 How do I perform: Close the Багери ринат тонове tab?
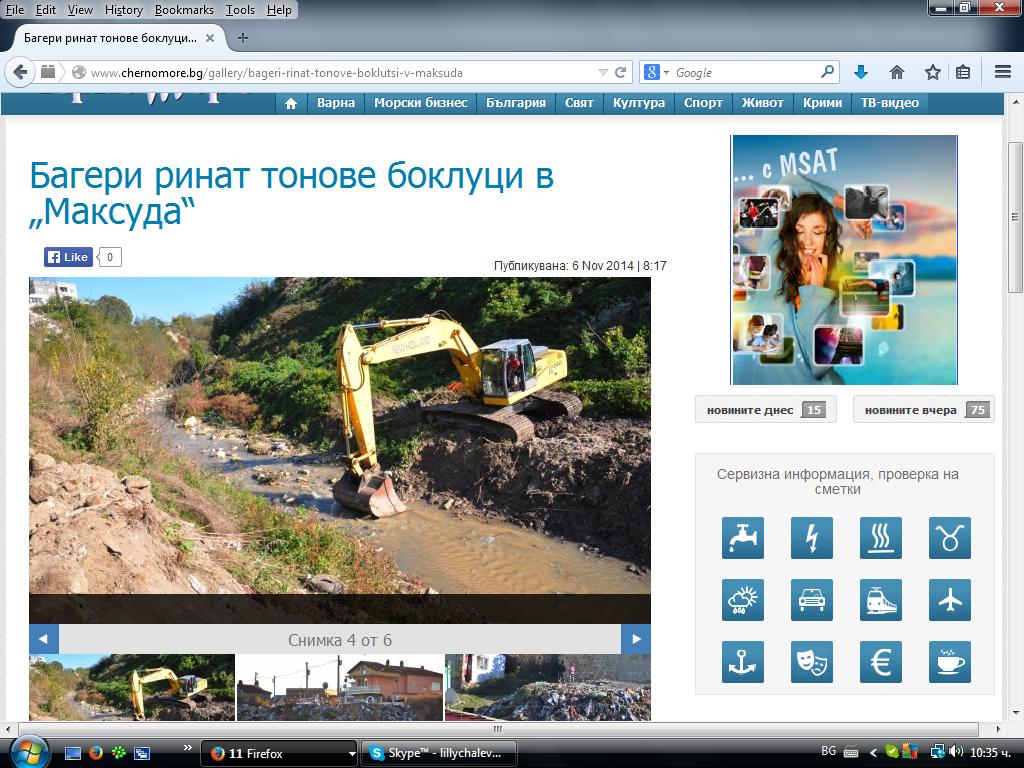(210, 38)
